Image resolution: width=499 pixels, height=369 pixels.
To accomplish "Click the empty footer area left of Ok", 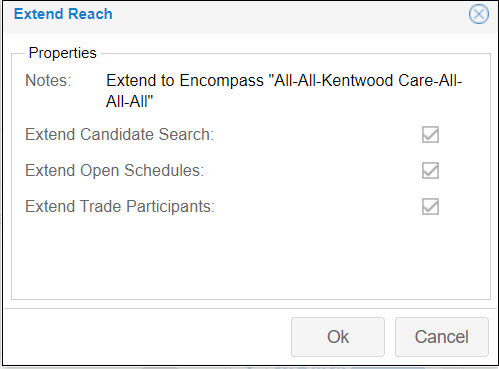I will tap(147, 337).
